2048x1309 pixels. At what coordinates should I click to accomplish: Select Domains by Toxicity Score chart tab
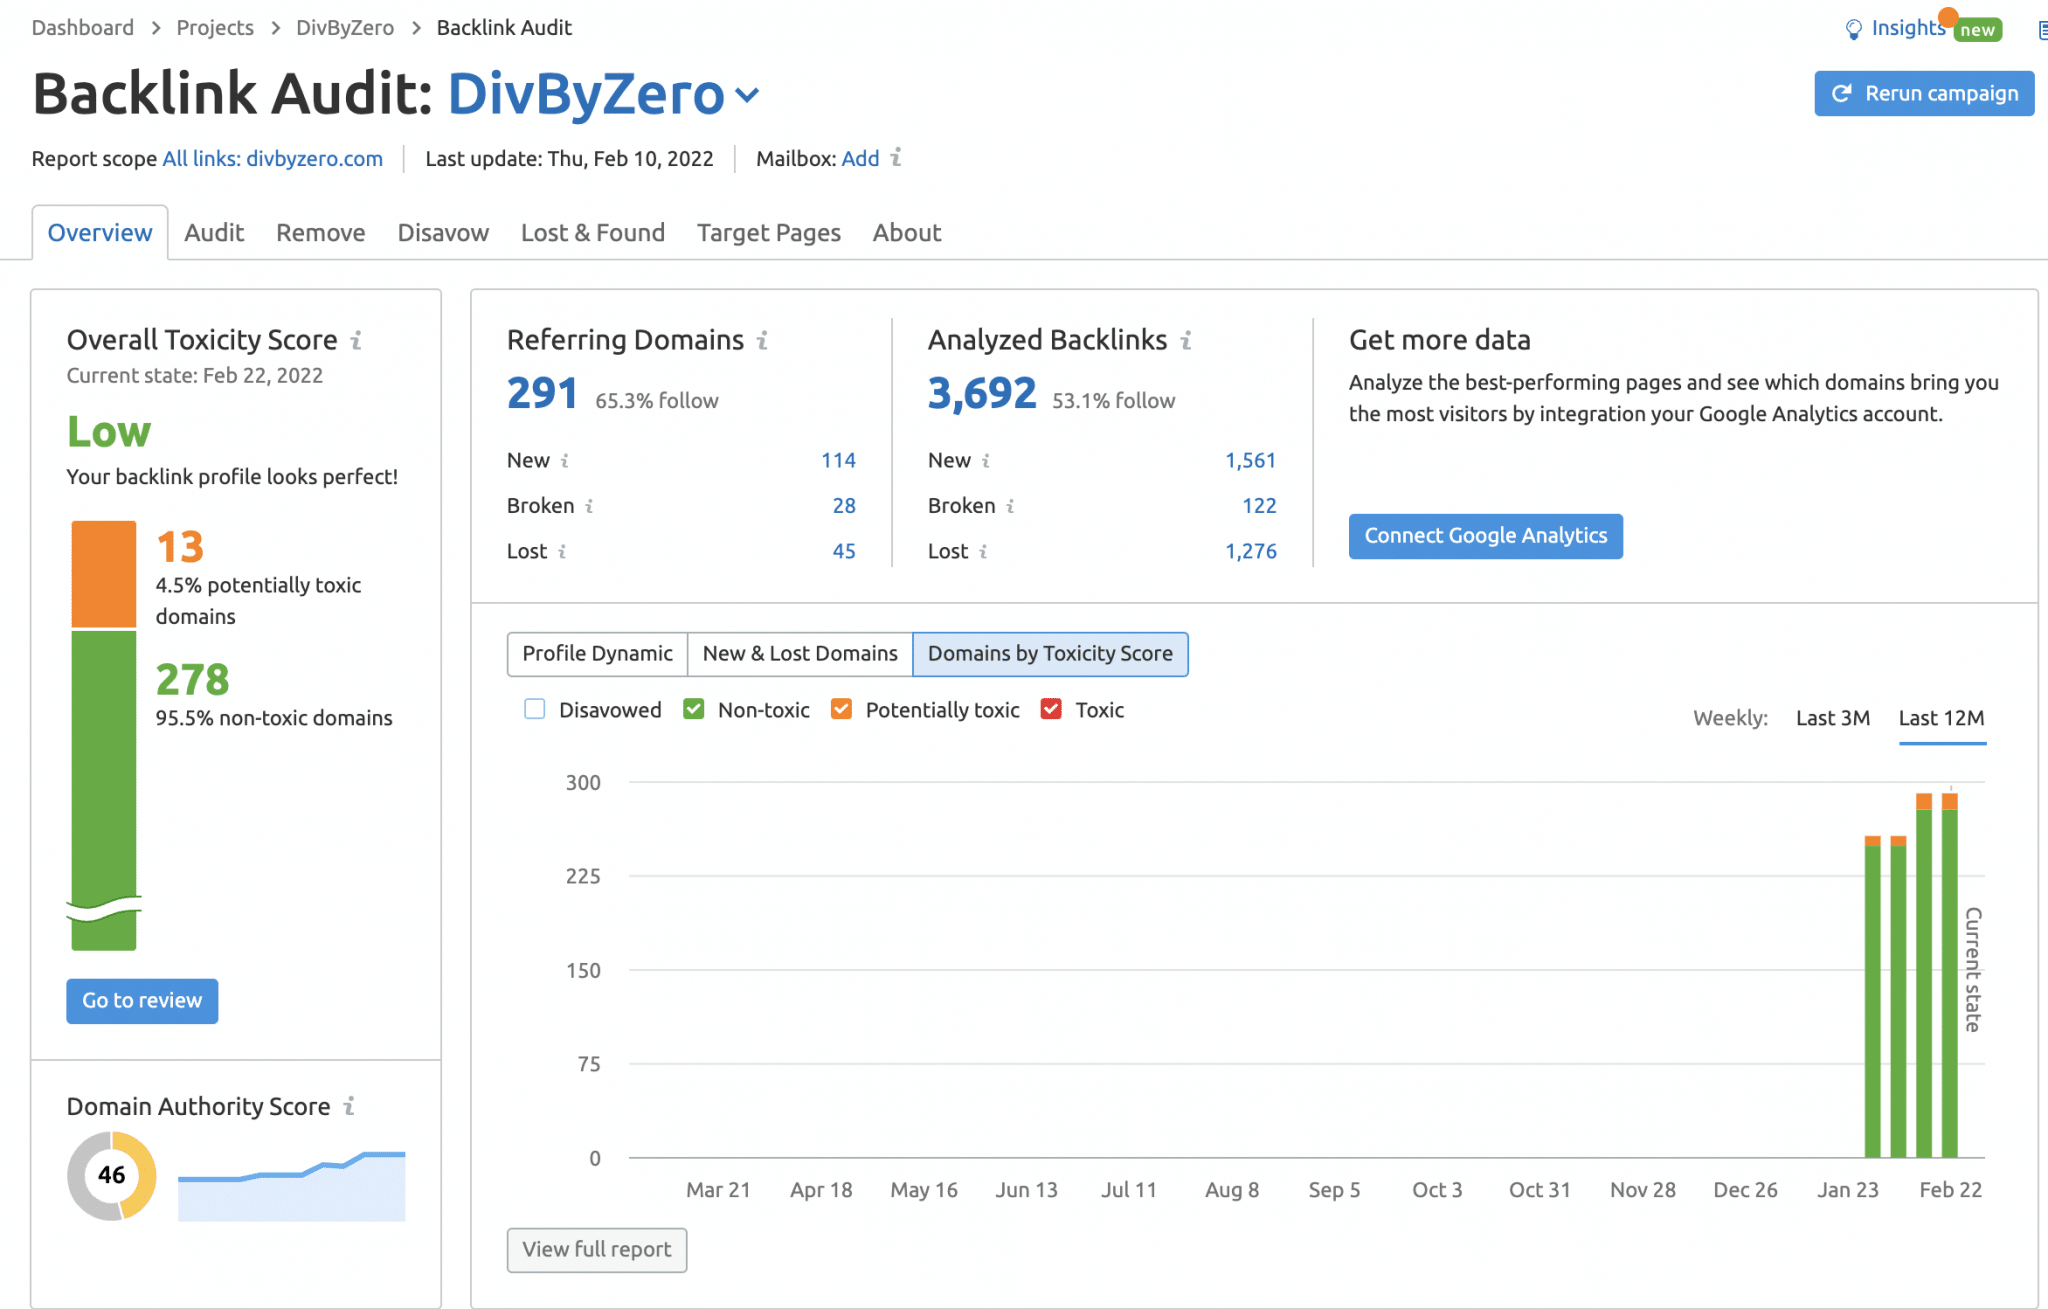click(1050, 654)
